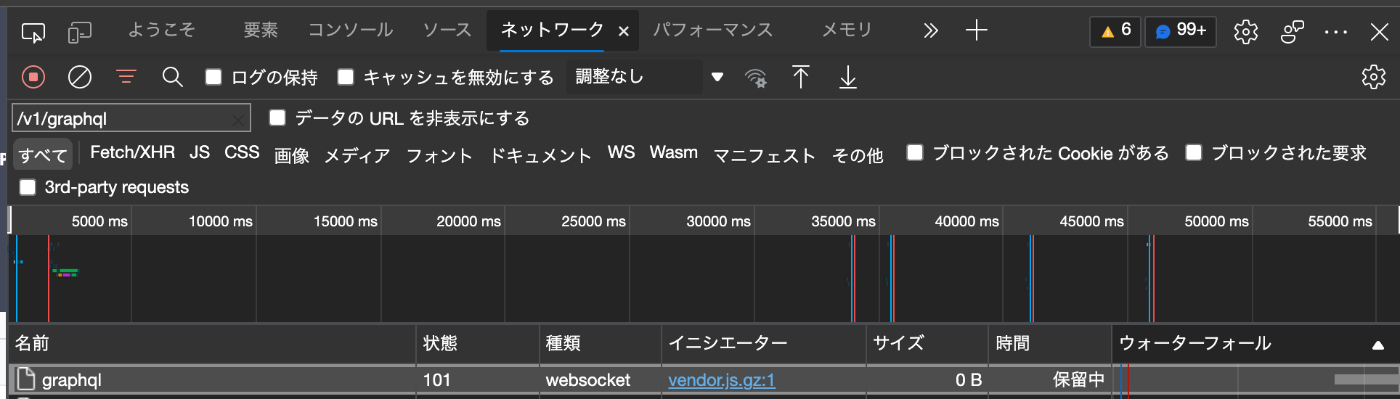Click the 5000 ms timeline marker
The image size is (1400, 399).
point(100,221)
